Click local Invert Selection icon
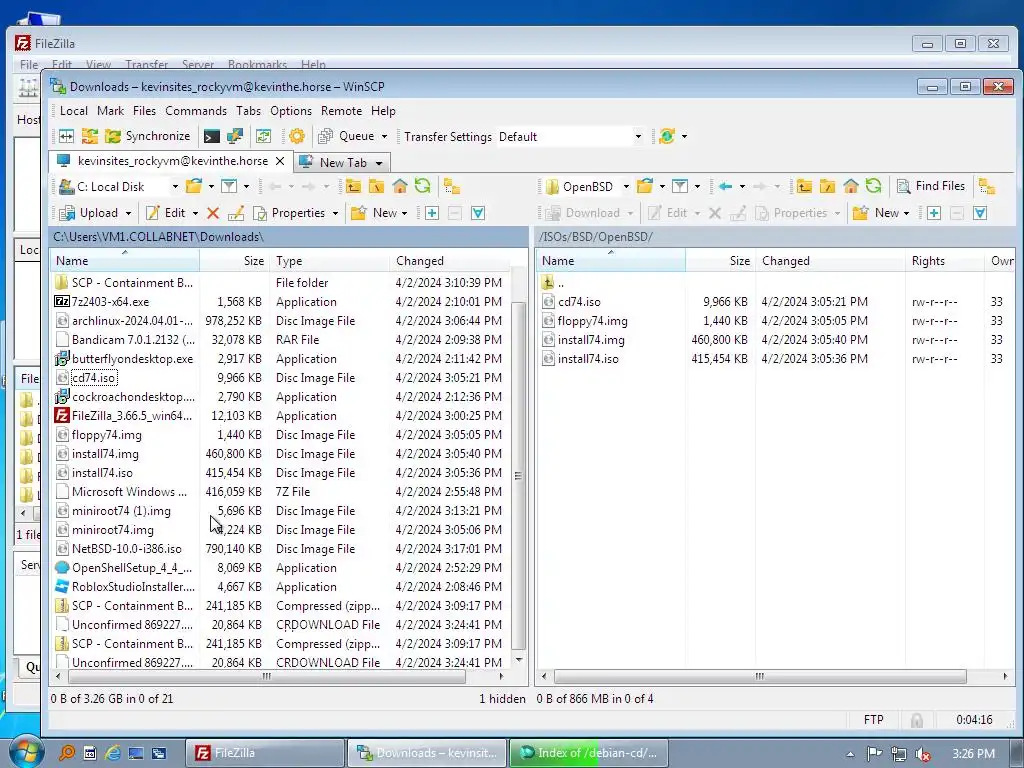This screenshot has width=1024, height=768. point(478,213)
